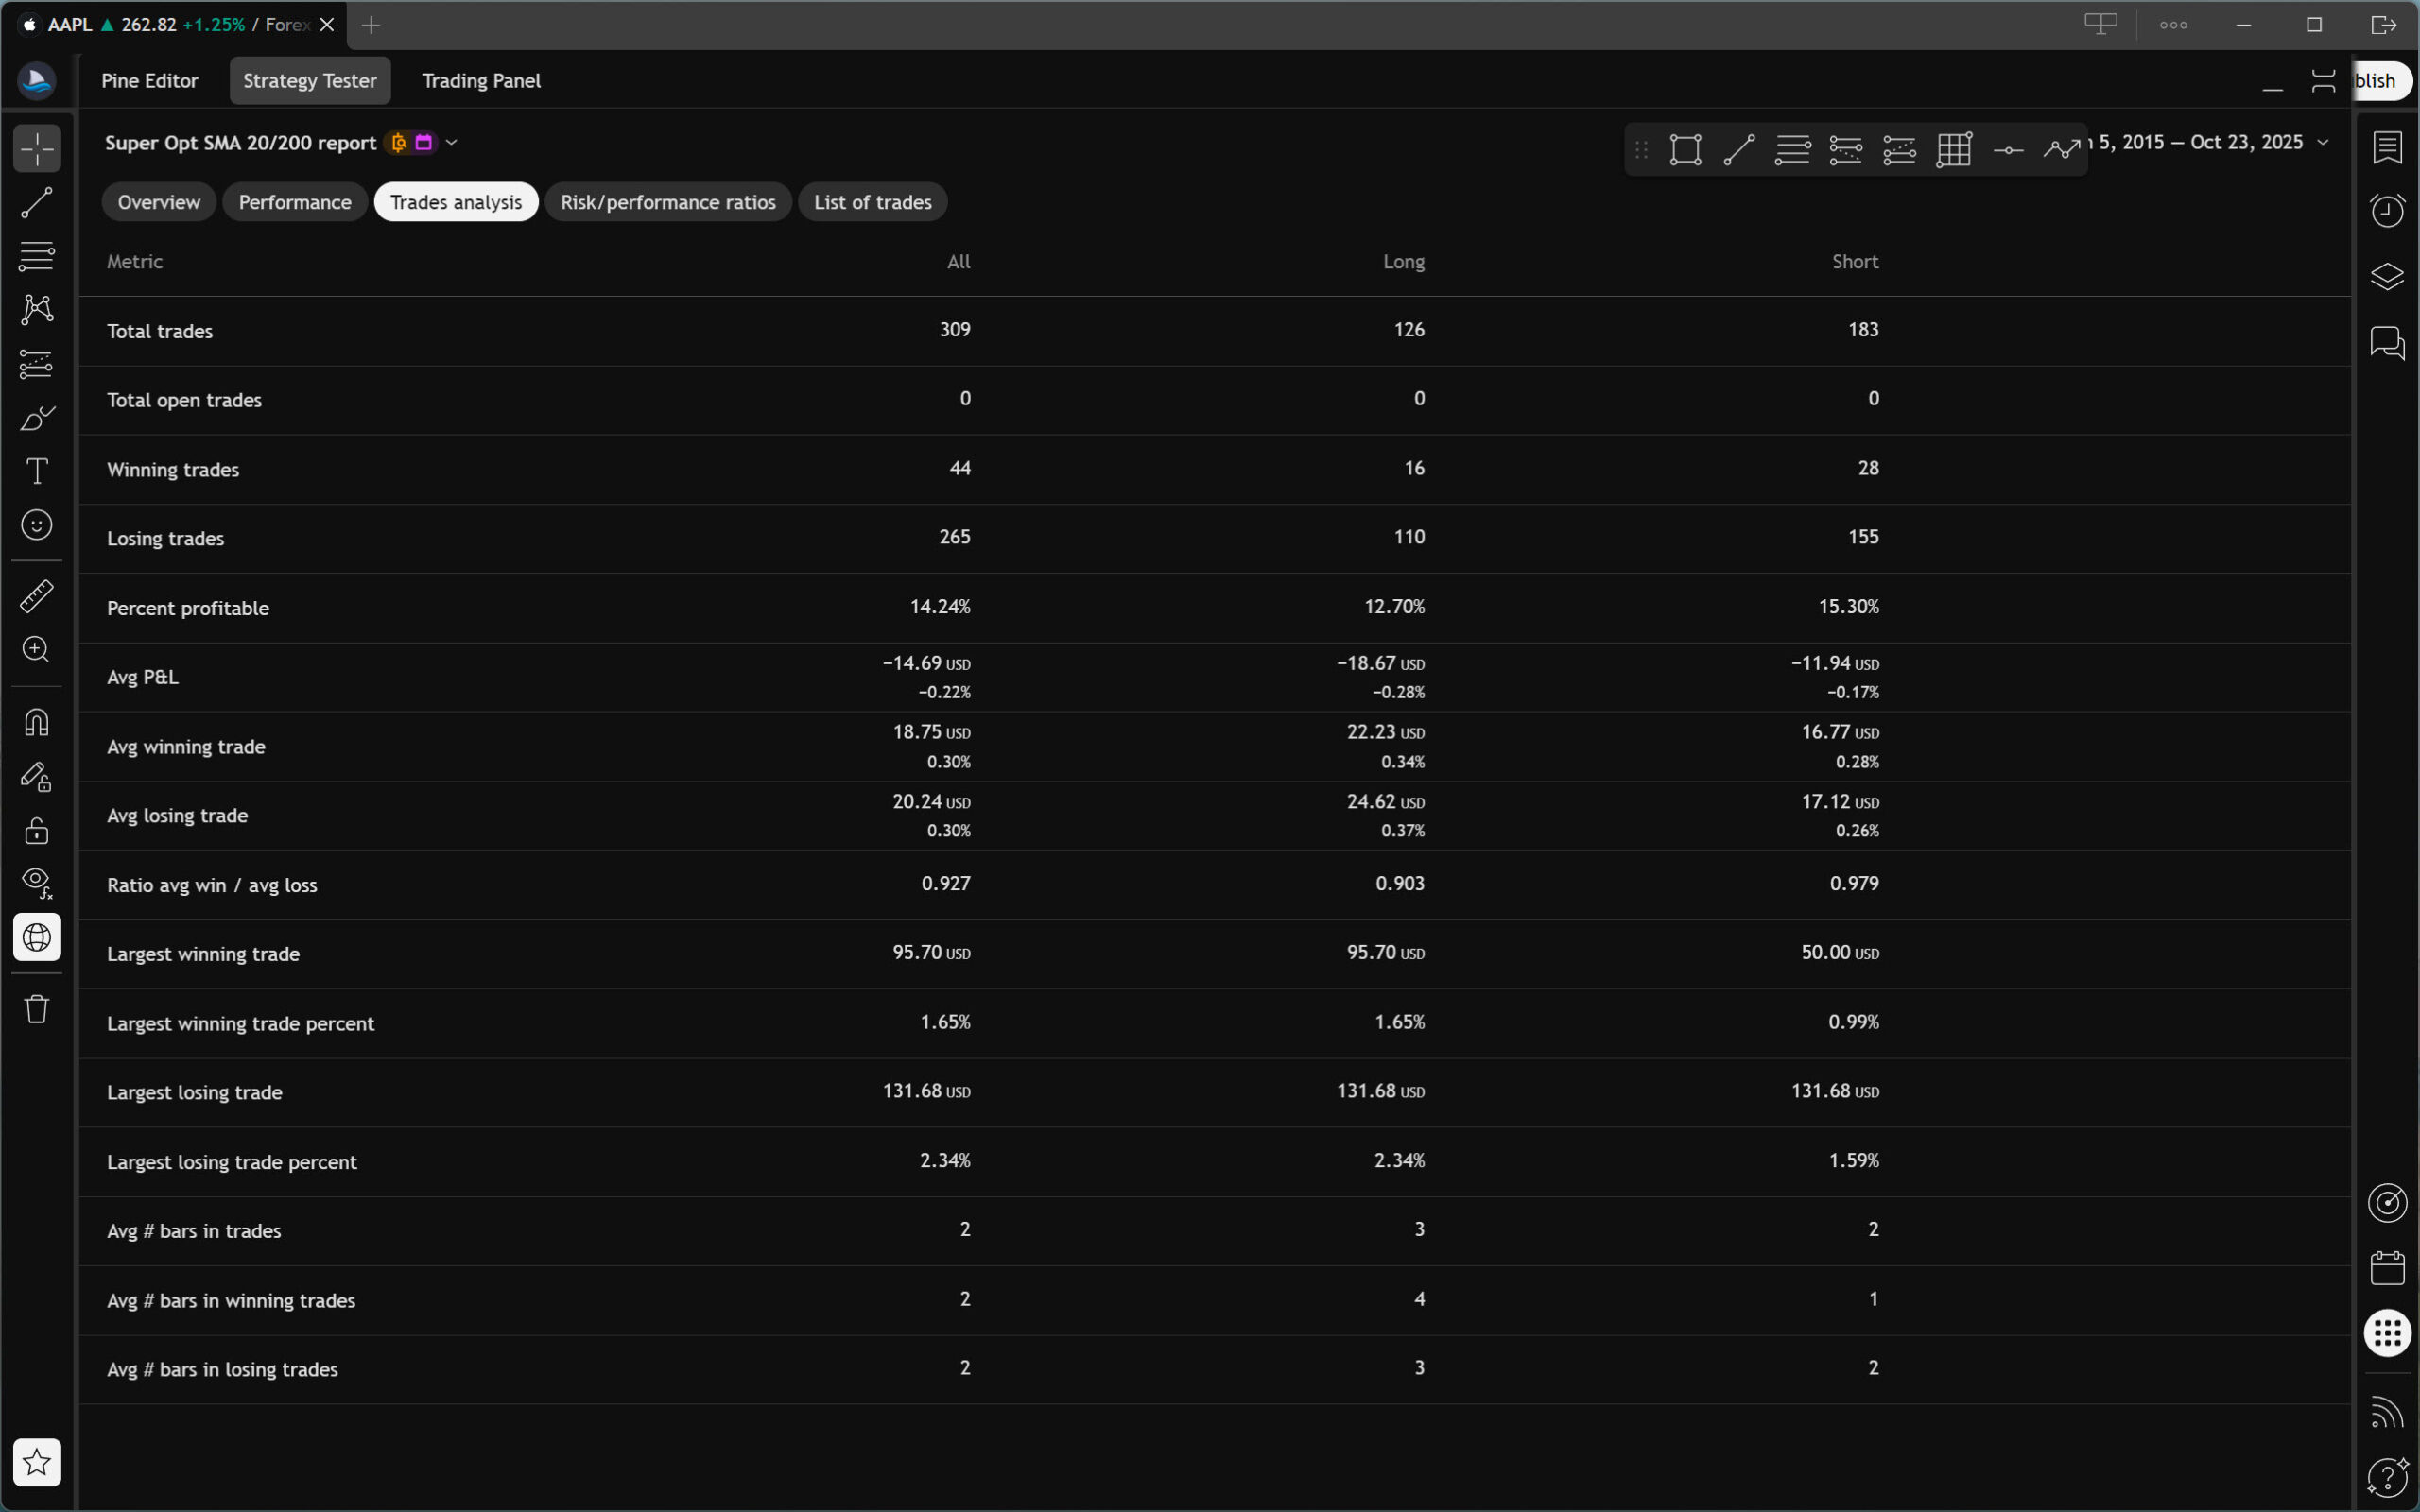Select the ruler measure tool
The width and height of the screenshot is (2420, 1512).
[x=37, y=596]
